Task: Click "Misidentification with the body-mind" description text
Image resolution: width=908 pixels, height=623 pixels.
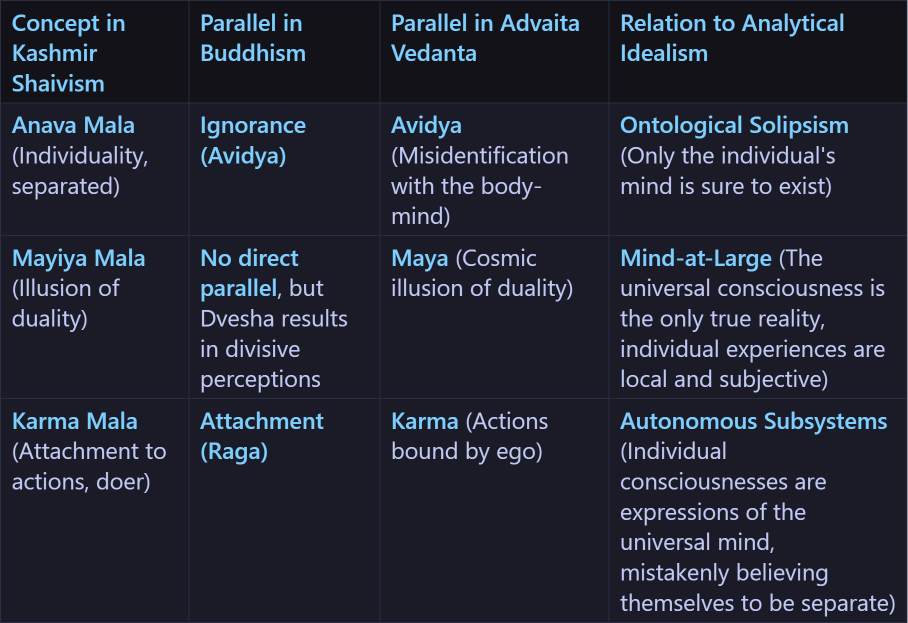Action: [479, 186]
